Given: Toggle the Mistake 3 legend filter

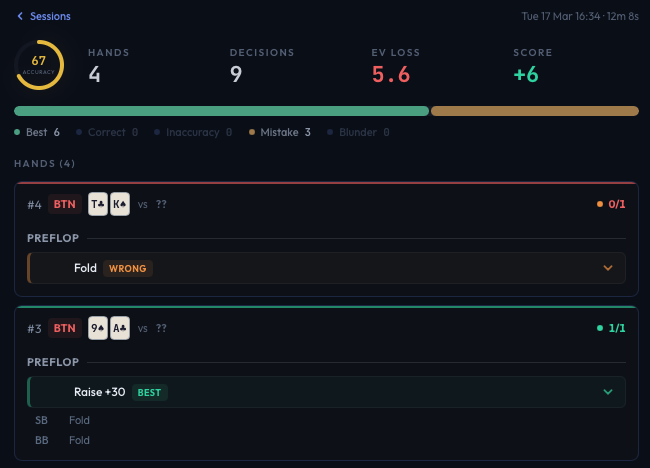Looking at the screenshot, I should (x=280, y=132).
